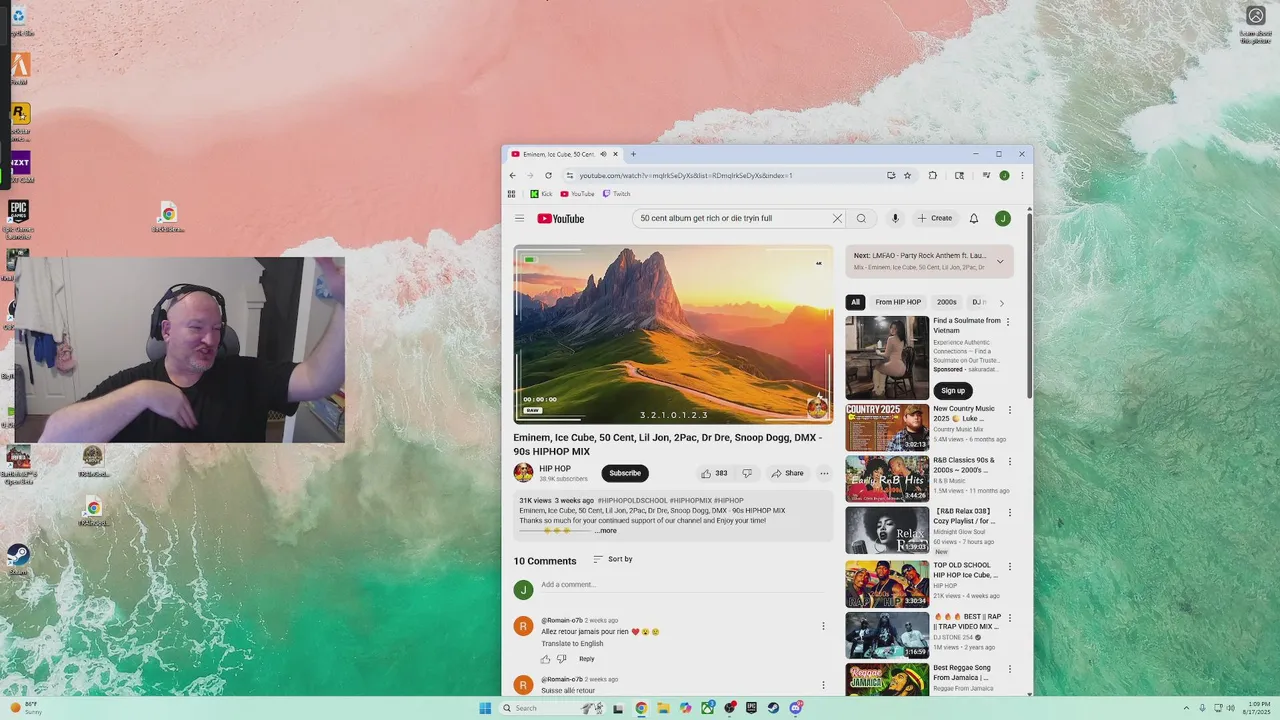Open Steam from the taskbar
Viewport: 1280px width, 720px height.
[773, 708]
